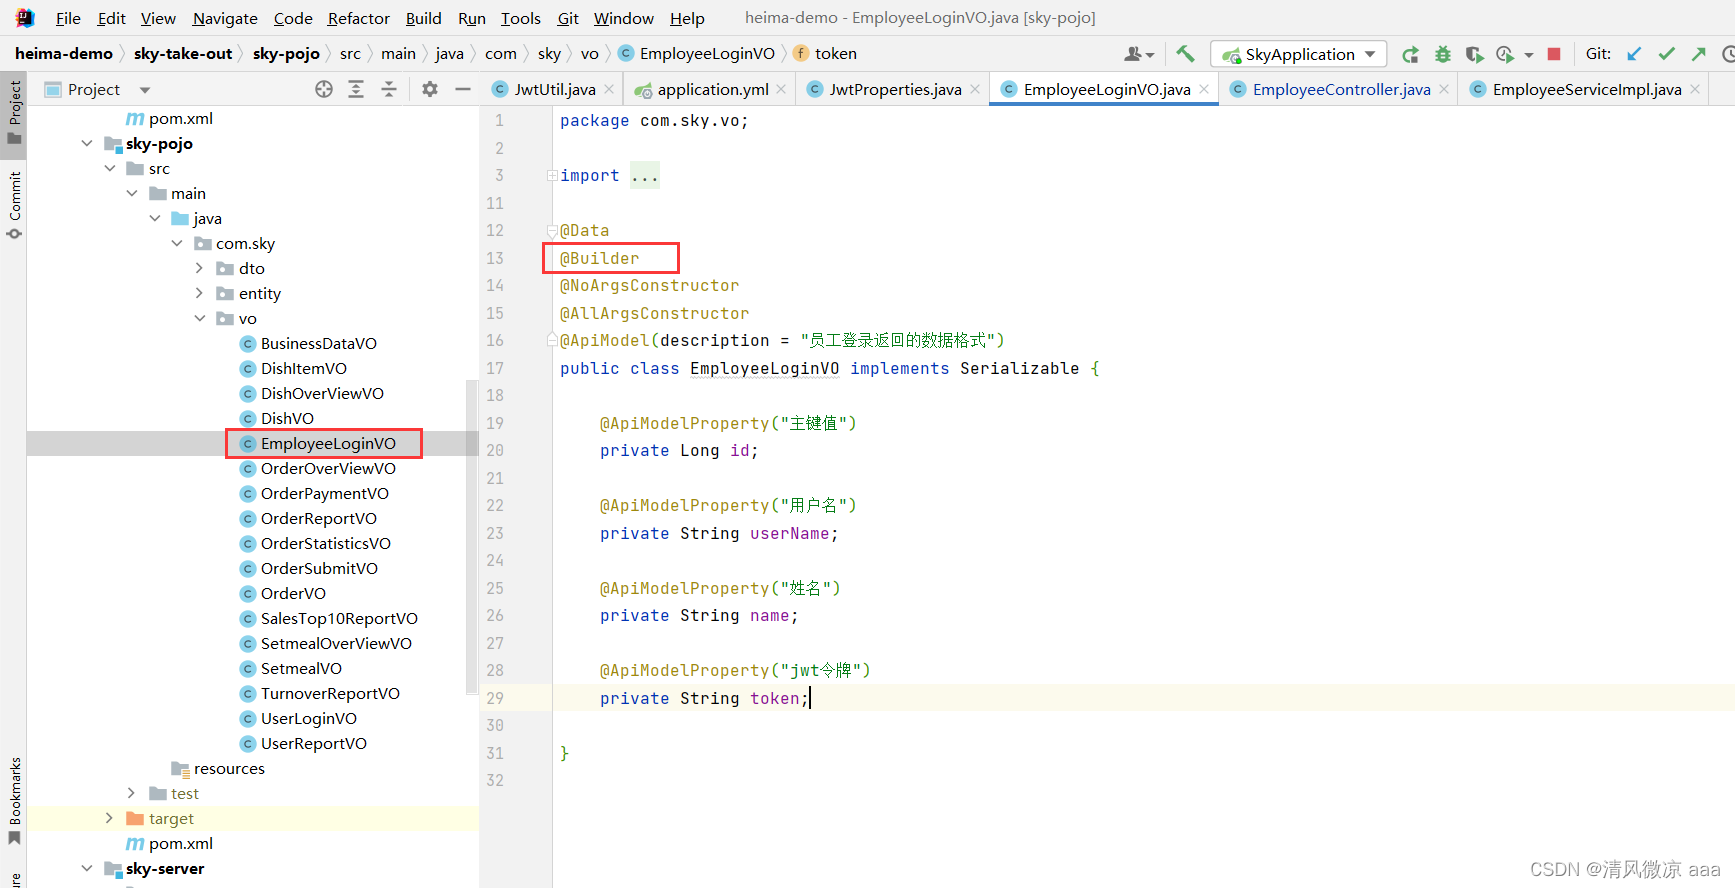Screen dimensions: 1735x888
Task: Commit changes with Git checkmark icon
Action: (1666, 54)
